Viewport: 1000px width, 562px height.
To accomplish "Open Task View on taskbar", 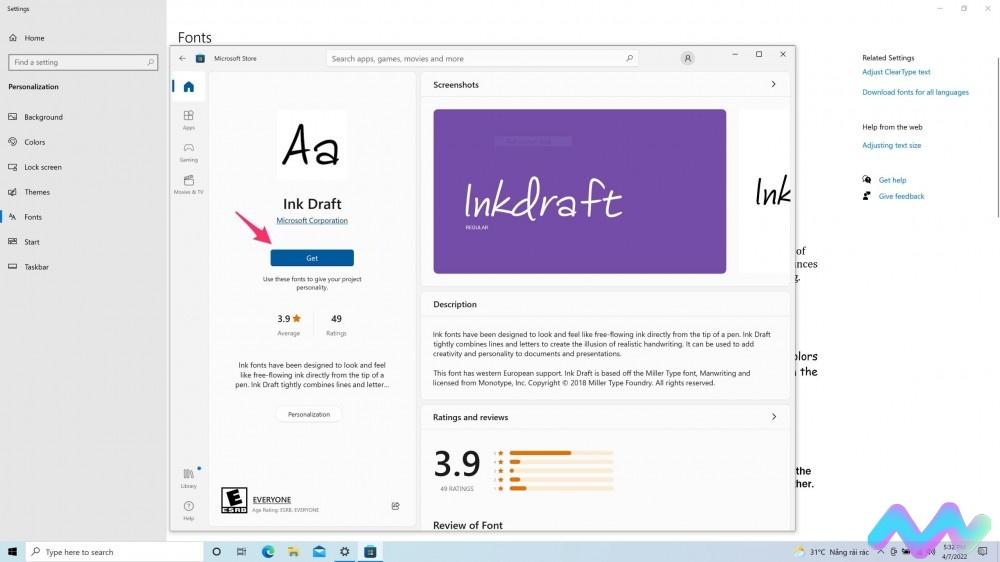I will [242, 552].
